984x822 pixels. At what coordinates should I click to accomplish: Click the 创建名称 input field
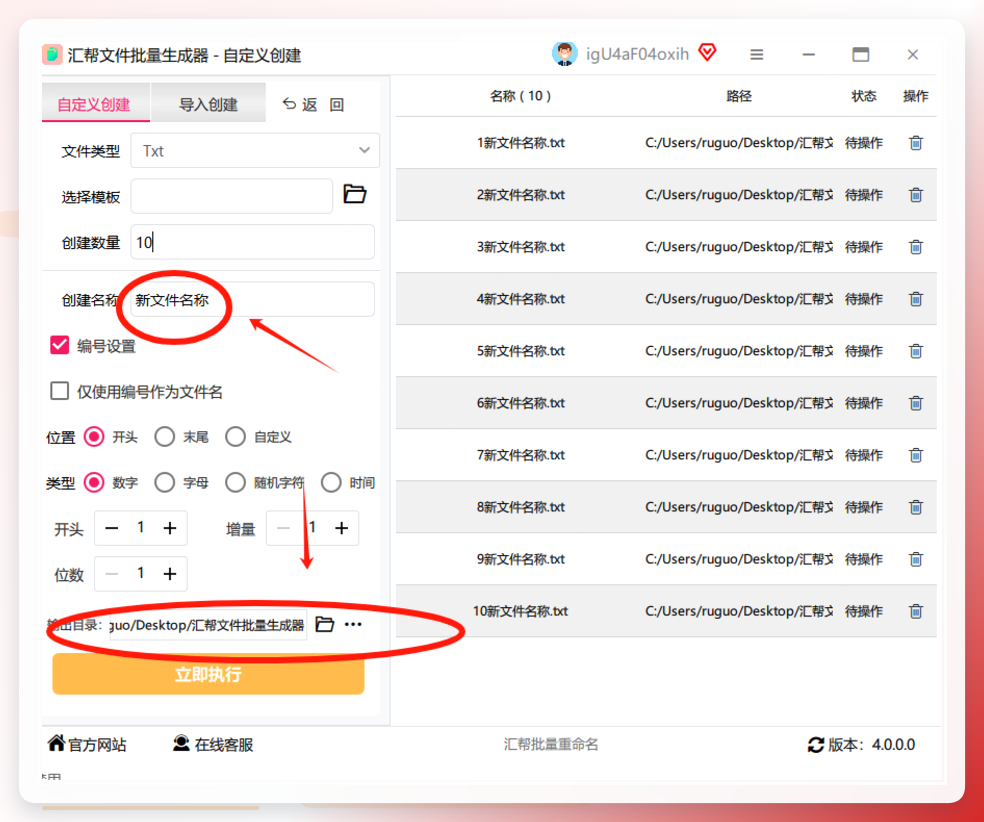(x=252, y=300)
